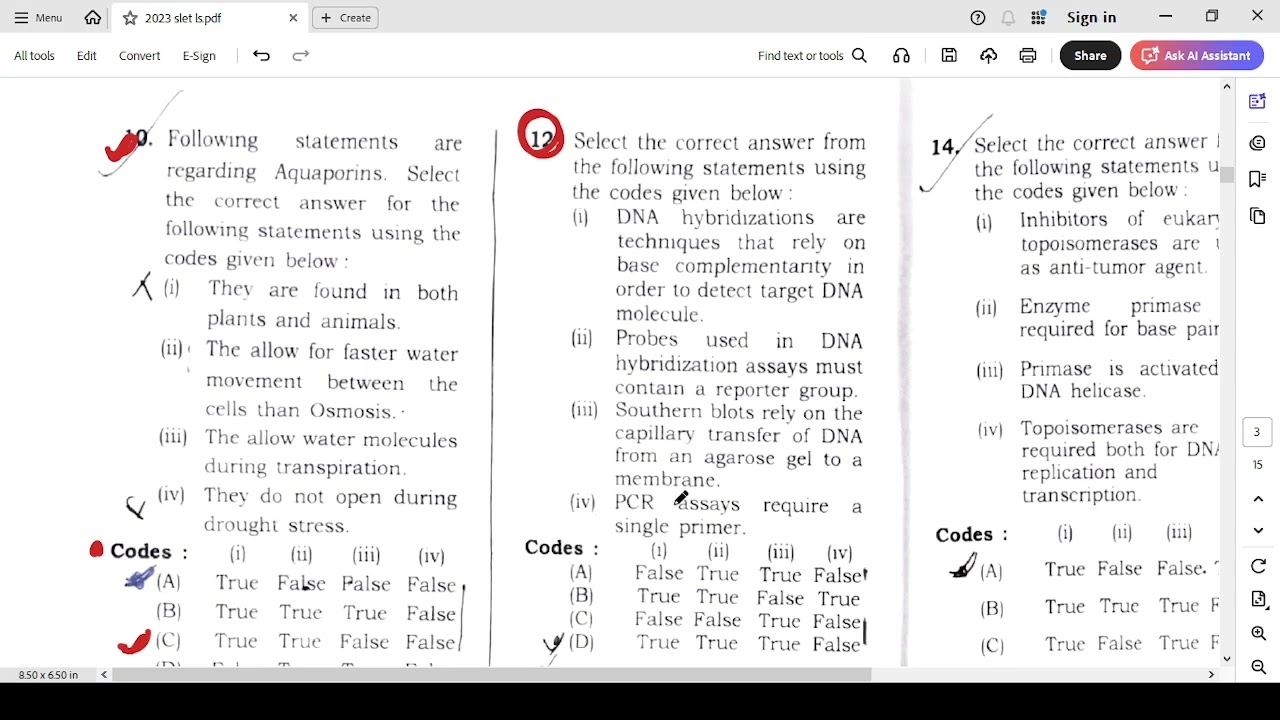
Task: Open the All tools menu
Action: point(34,56)
